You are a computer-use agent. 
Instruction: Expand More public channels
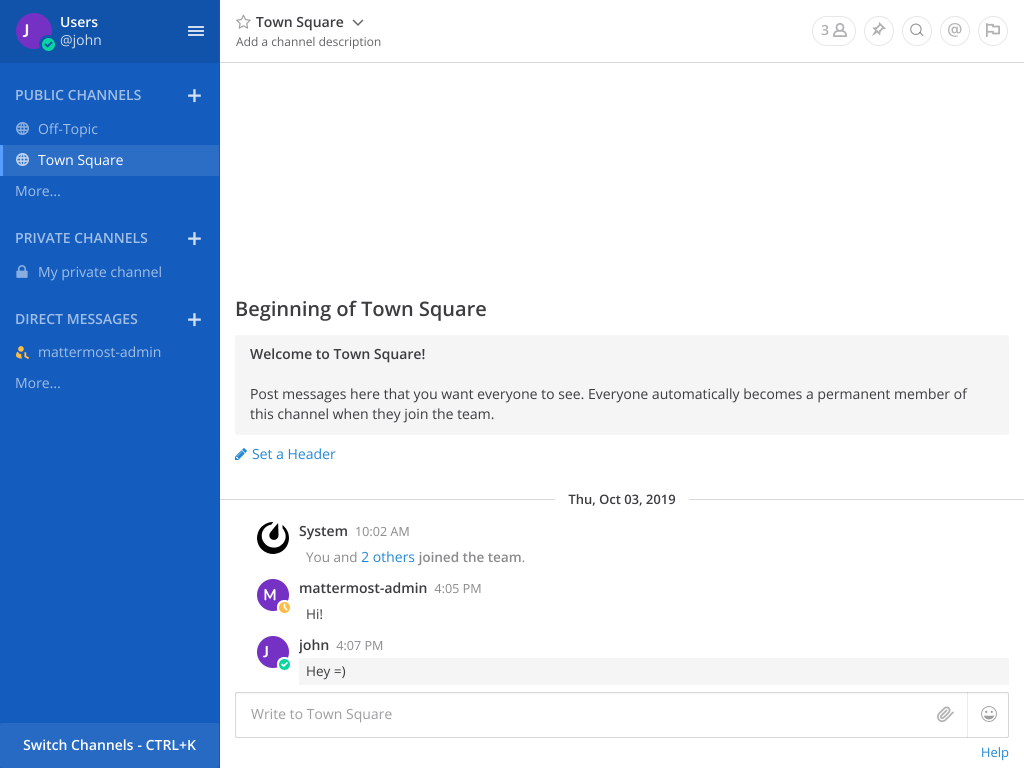click(38, 191)
